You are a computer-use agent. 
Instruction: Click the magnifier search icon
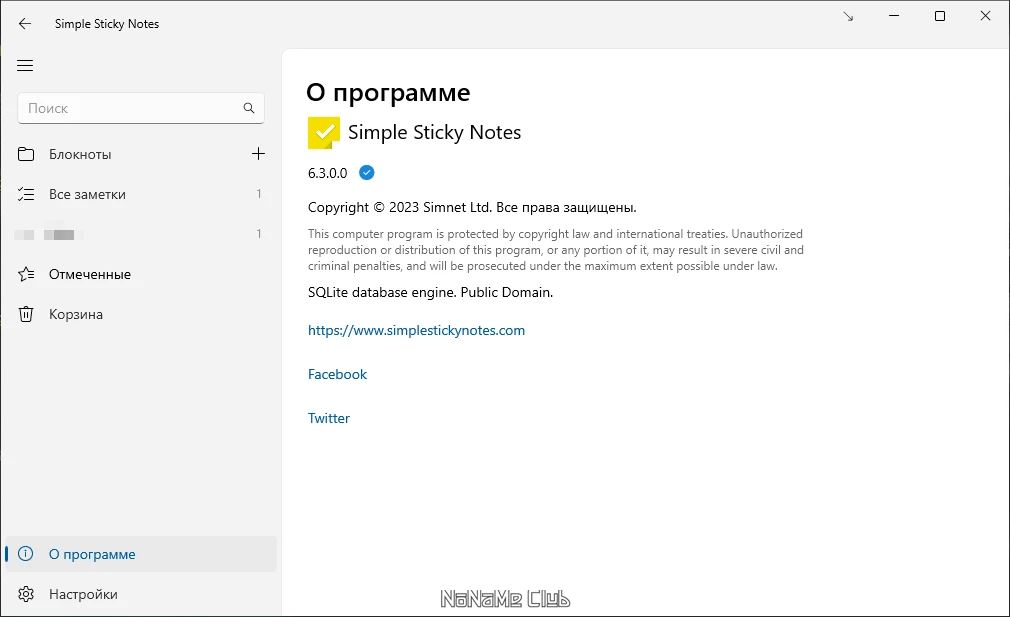tap(249, 108)
